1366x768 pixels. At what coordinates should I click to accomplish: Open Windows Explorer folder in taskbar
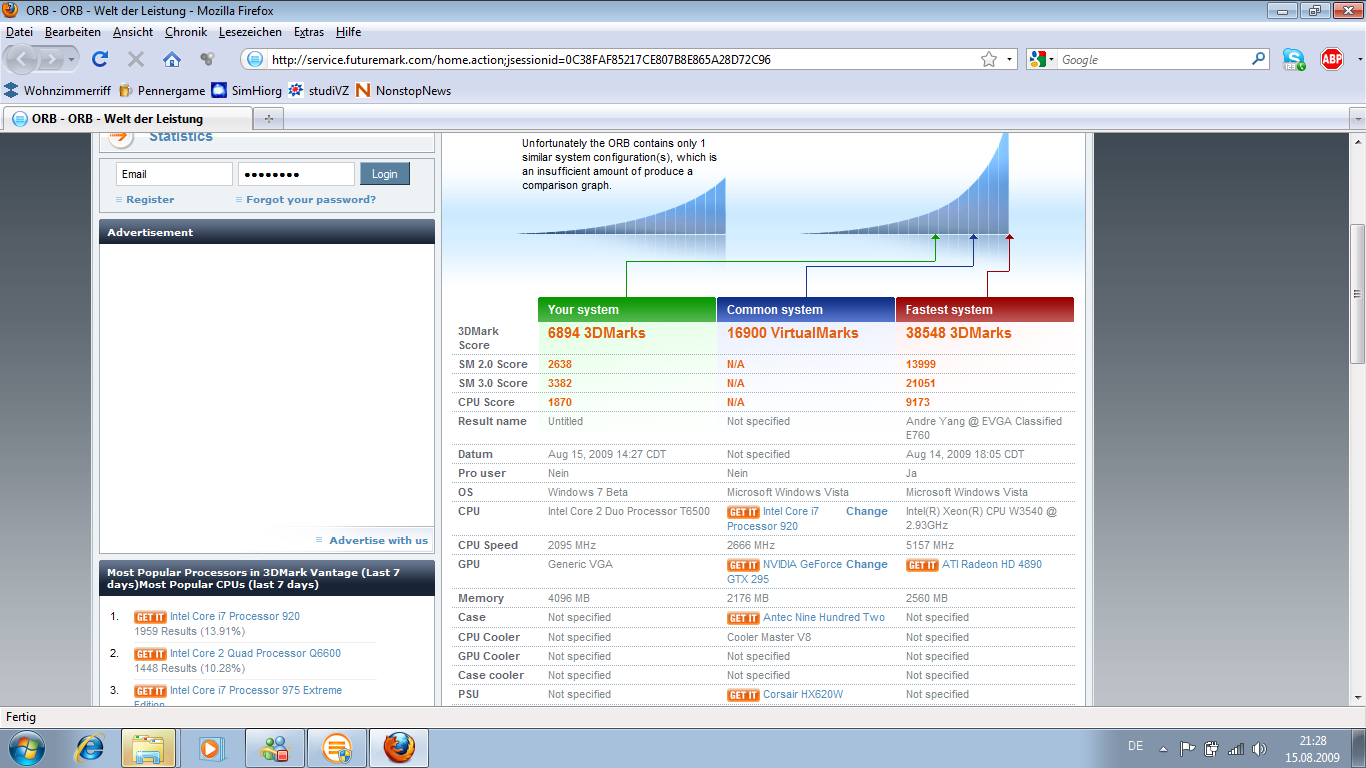click(x=149, y=747)
